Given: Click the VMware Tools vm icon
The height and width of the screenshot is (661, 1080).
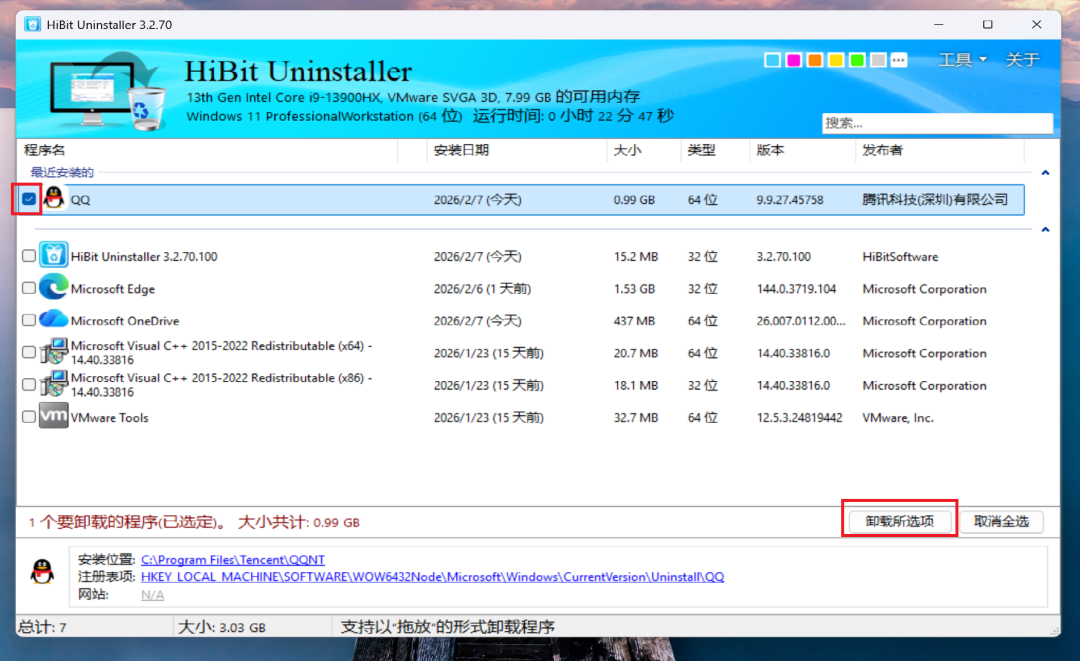Looking at the screenshot, I should pos(54,416).
